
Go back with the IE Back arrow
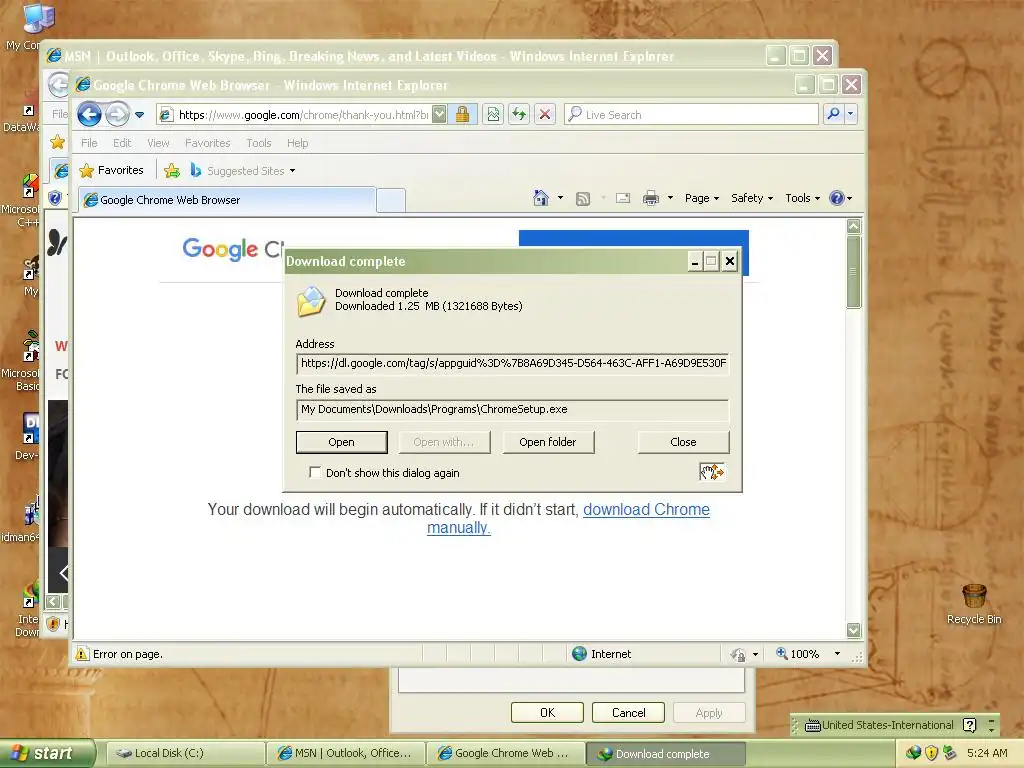coord(89,115)
